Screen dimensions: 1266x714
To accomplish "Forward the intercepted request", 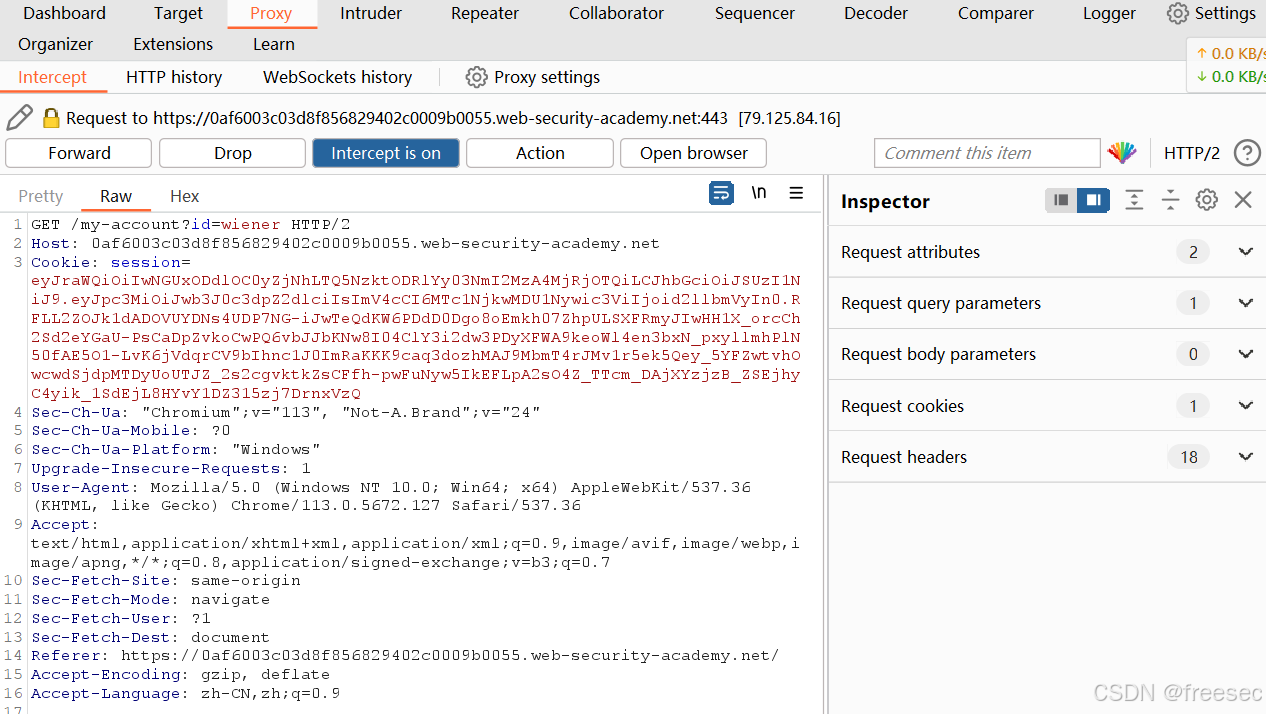I will tap(79, 153).
